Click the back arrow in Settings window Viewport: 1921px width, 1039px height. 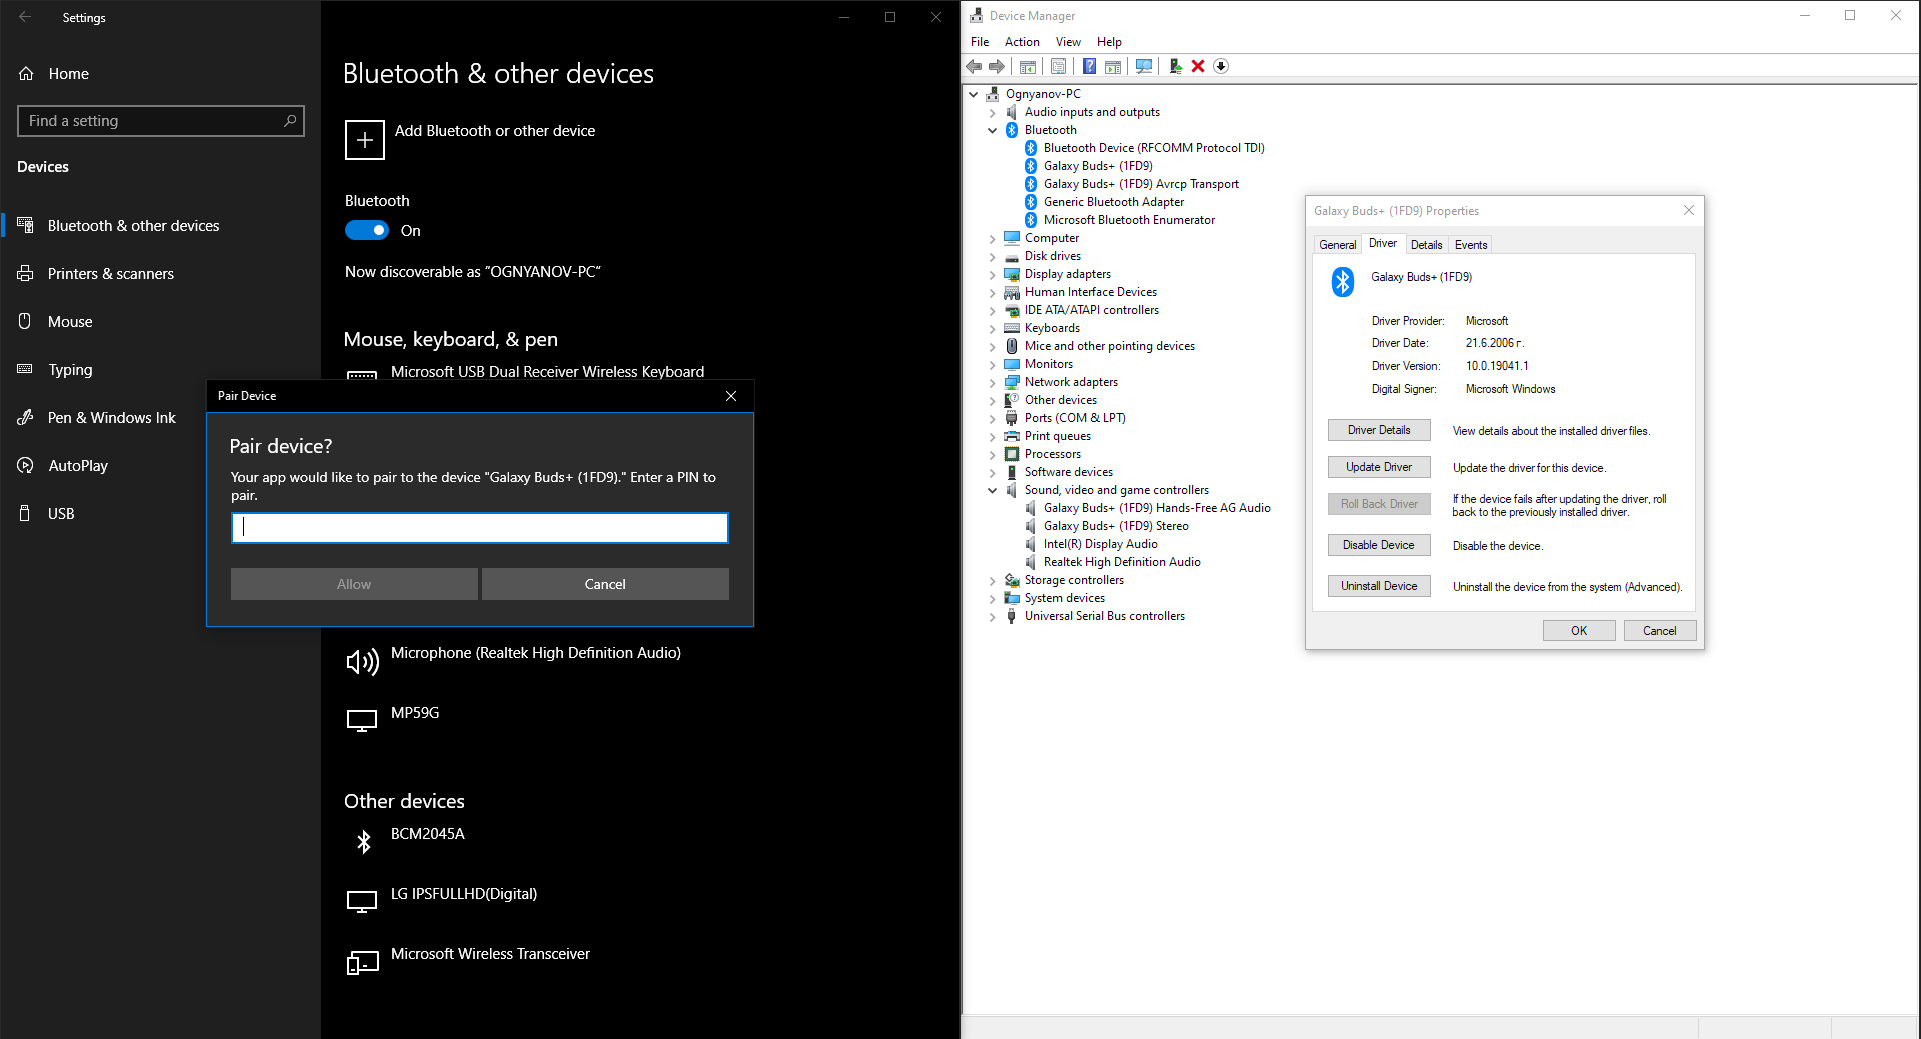click(x=25, y=17)
